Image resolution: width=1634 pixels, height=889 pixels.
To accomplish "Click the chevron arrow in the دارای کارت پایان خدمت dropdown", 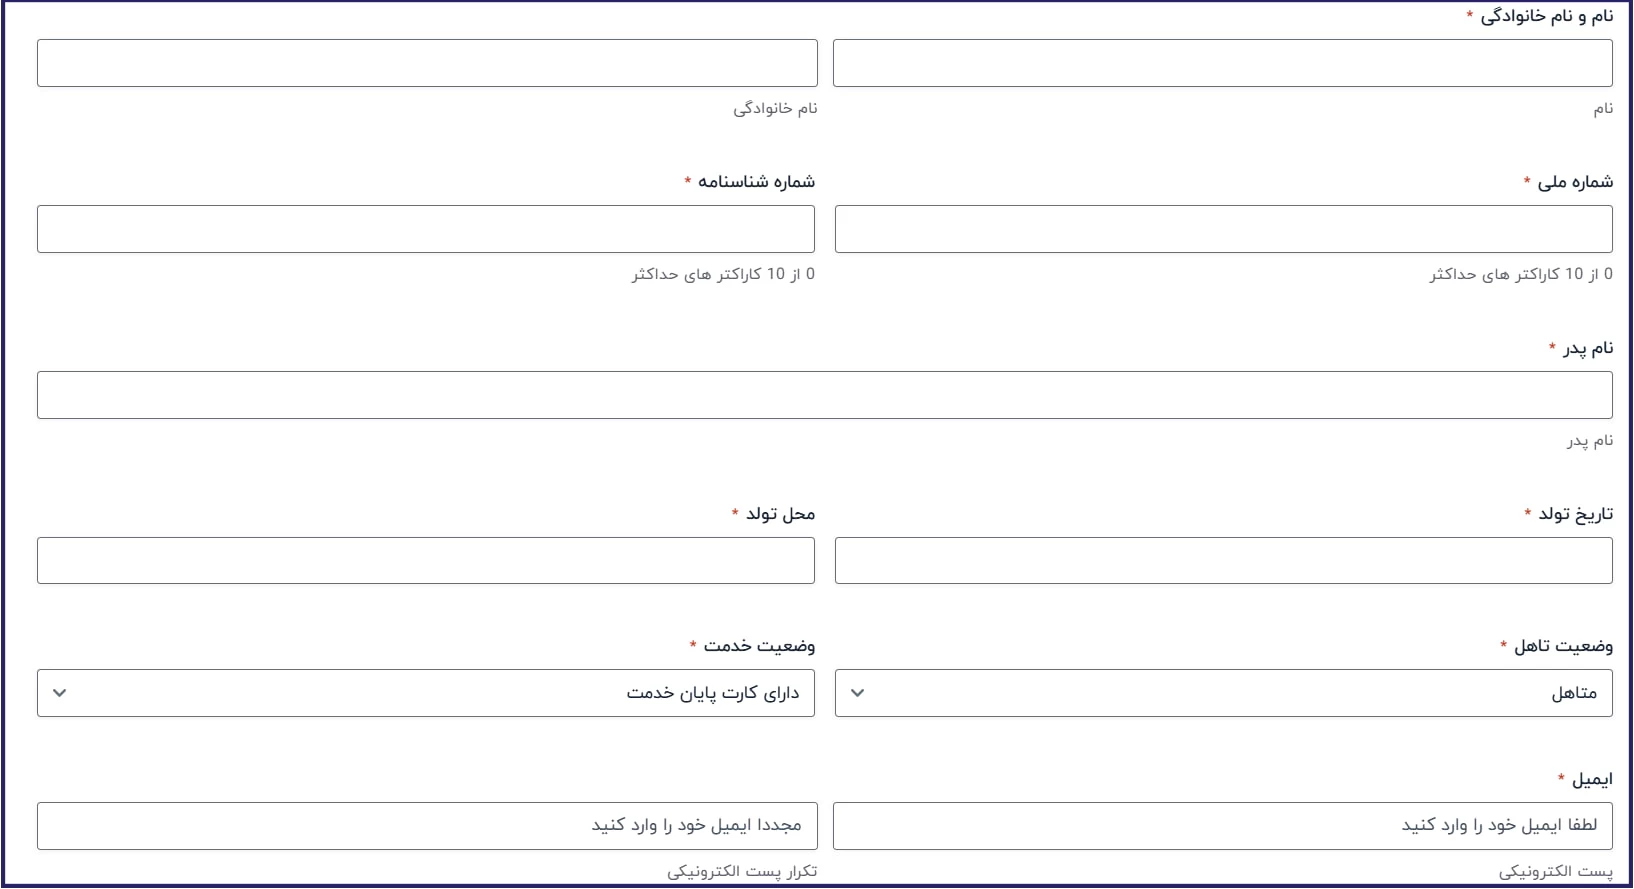I will [59, 693].
